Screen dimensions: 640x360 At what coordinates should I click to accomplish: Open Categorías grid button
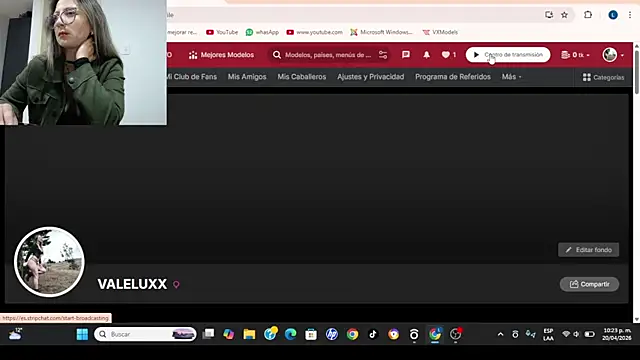click(x=603, y=77)
